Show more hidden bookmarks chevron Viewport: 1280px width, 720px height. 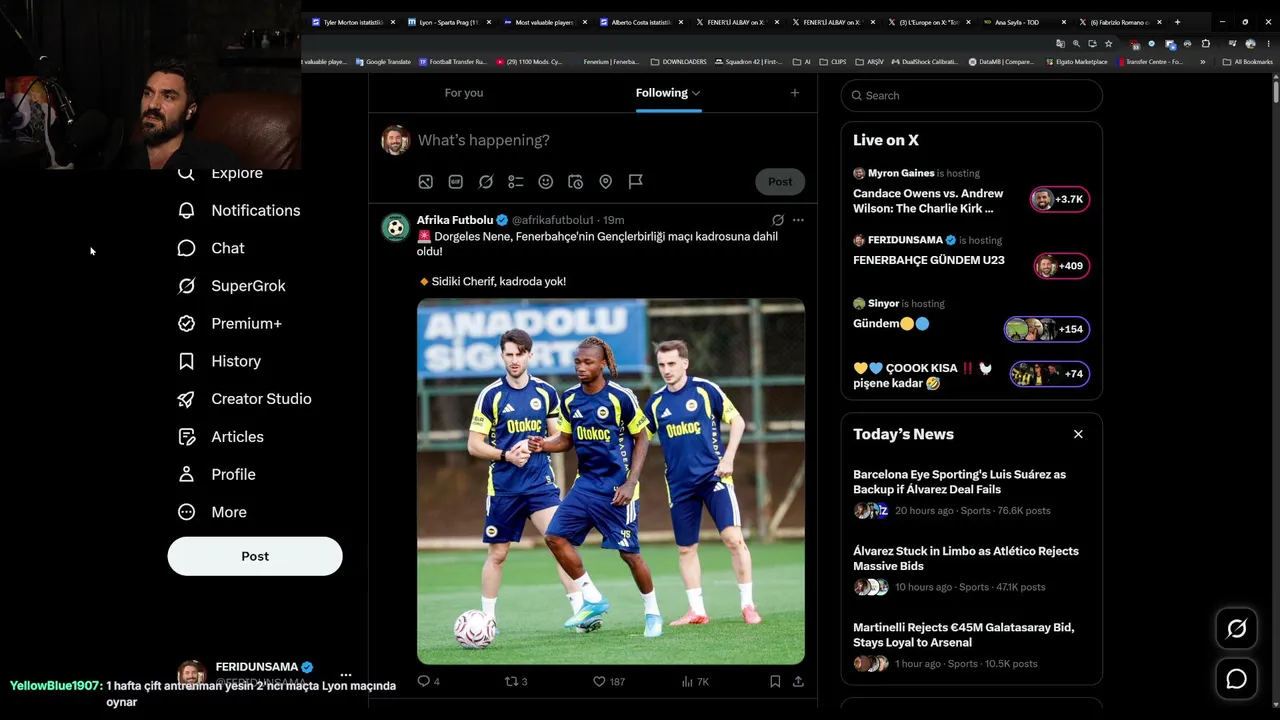click(x=1203, y=62)
